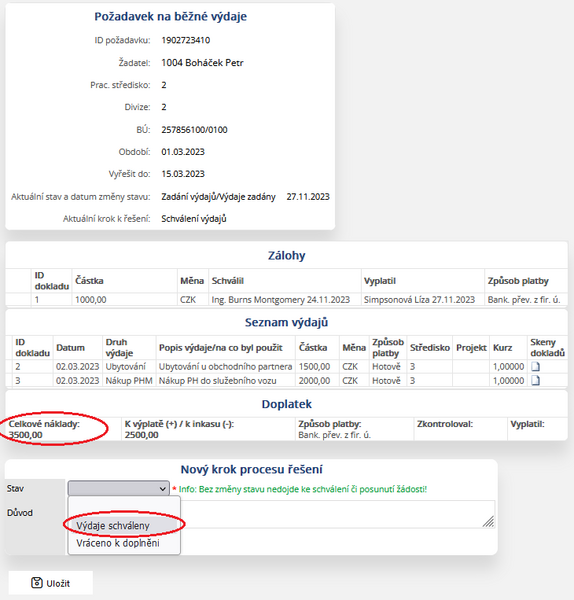Click payer 'Simpsonová Líza 27.11.2023'

[419, 300]
